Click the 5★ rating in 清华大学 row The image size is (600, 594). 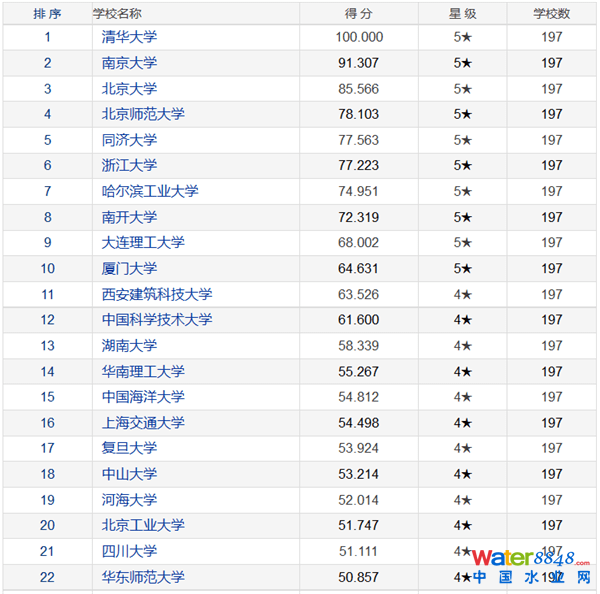coord(463,37)
